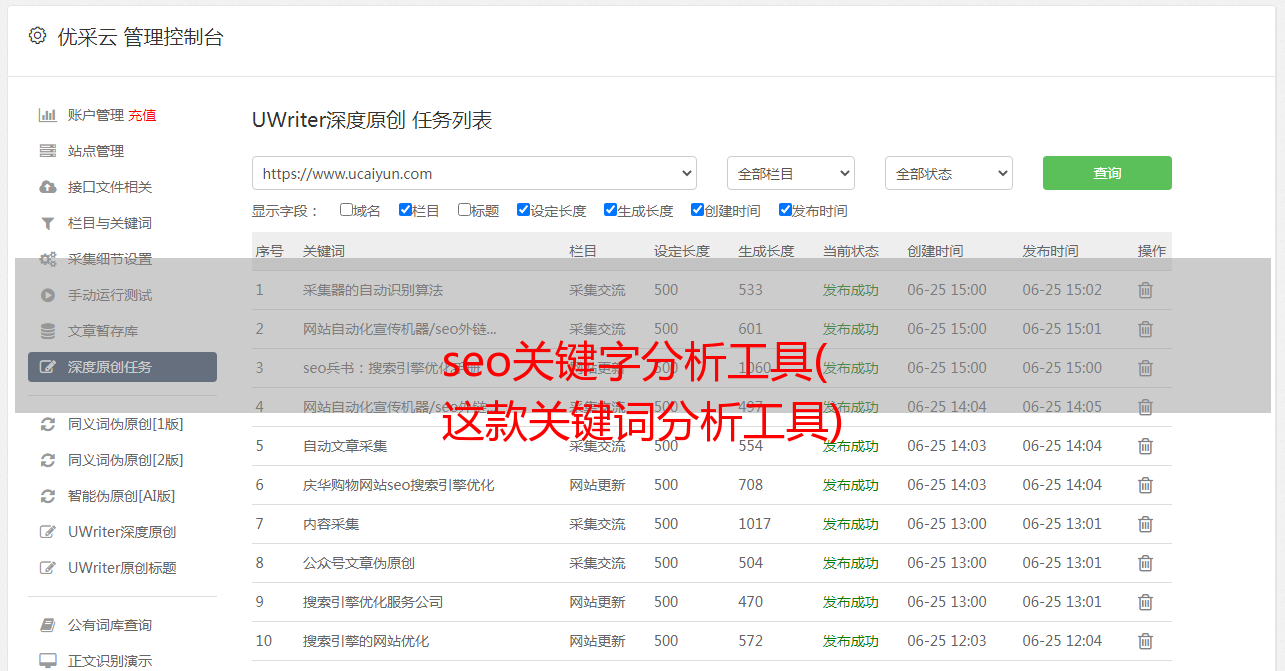Delete task 公众号文章伪原创 with trash icon
The height and width of the screenshot is (671, 1285).
(x=1146, y=563)
